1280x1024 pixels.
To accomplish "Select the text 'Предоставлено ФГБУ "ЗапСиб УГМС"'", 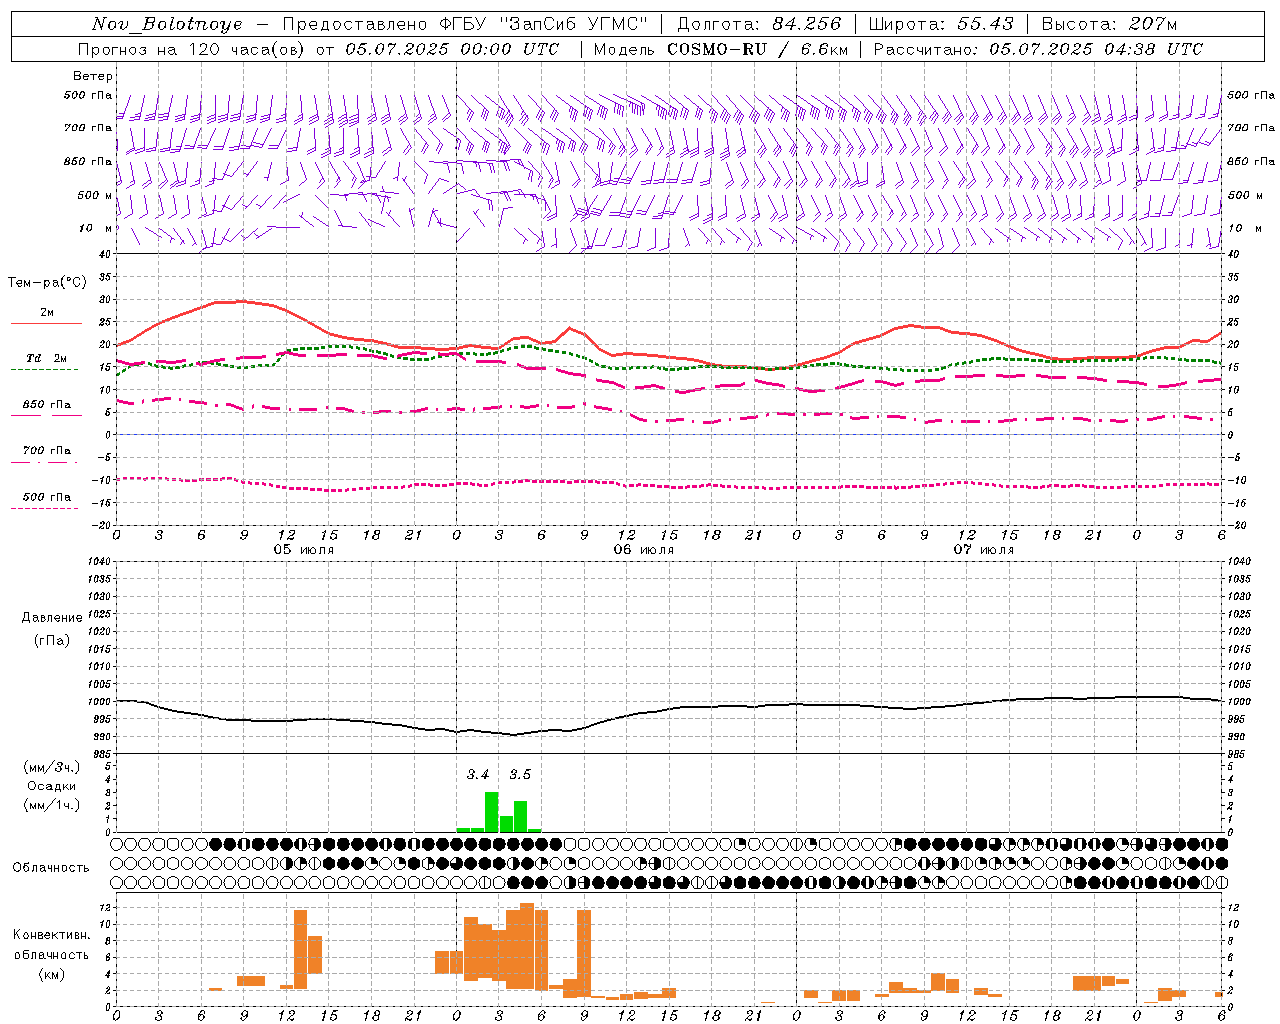I will point(464,24).
